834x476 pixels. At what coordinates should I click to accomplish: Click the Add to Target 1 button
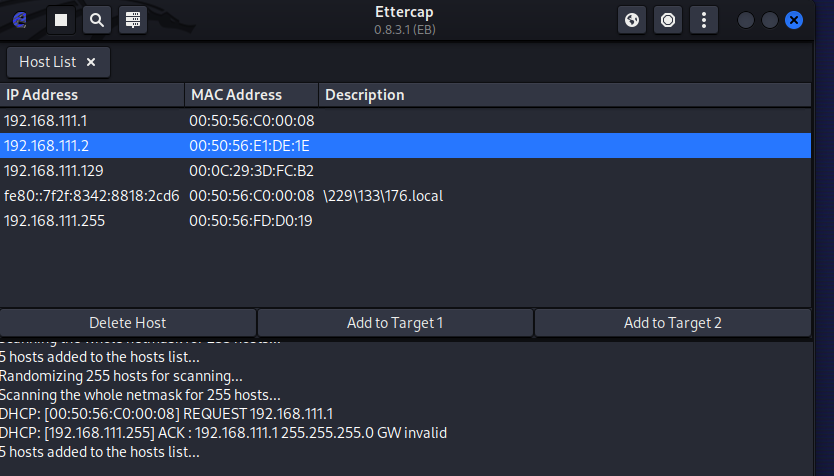tap(395, 323)
